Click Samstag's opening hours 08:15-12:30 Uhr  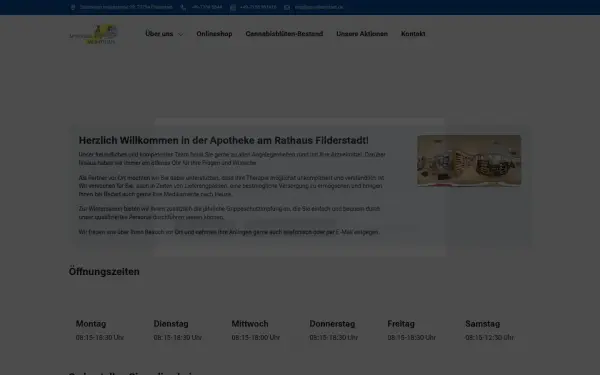point(489,338)
